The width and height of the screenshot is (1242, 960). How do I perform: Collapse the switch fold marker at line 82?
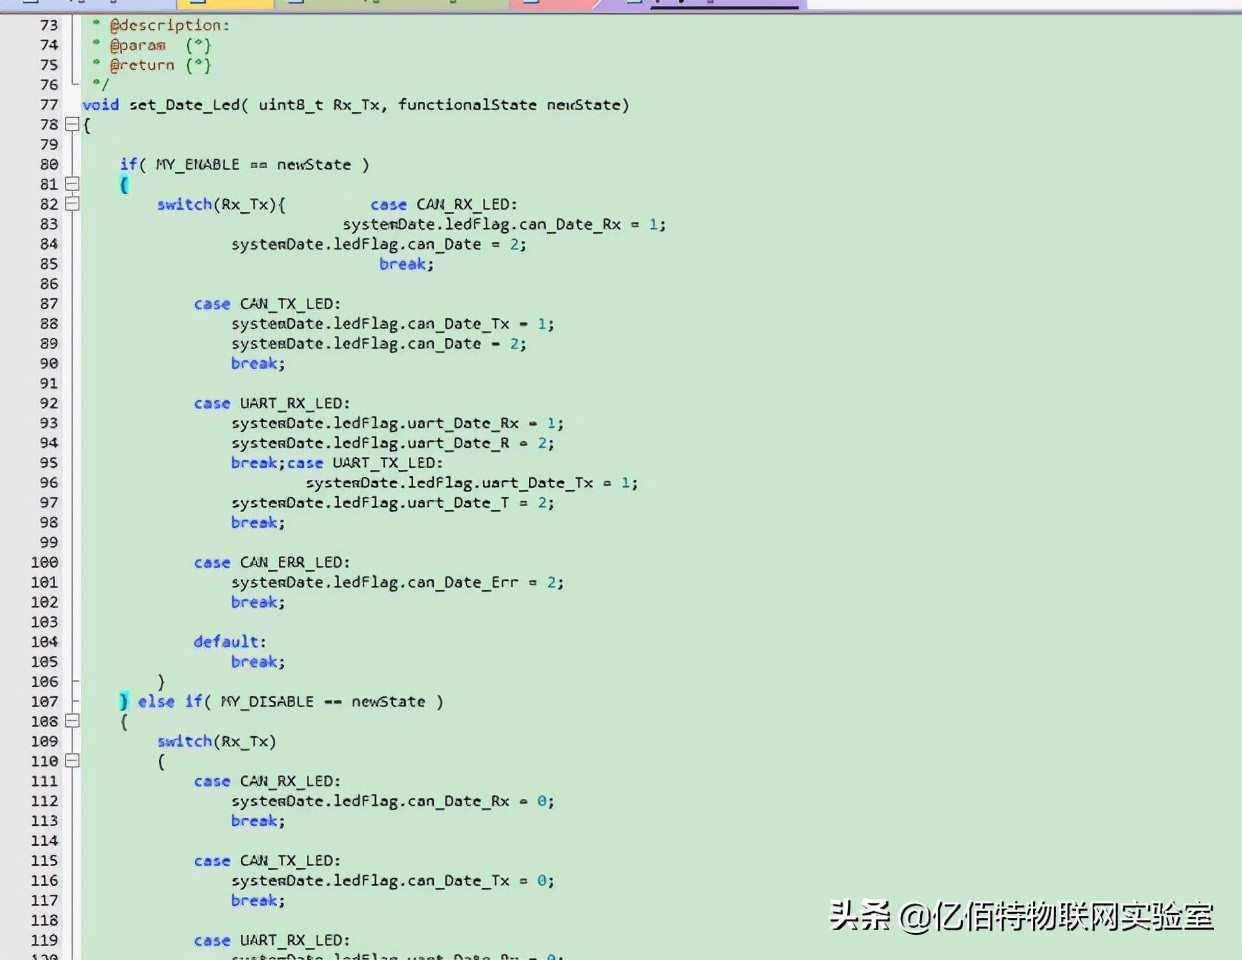[72, 204]
